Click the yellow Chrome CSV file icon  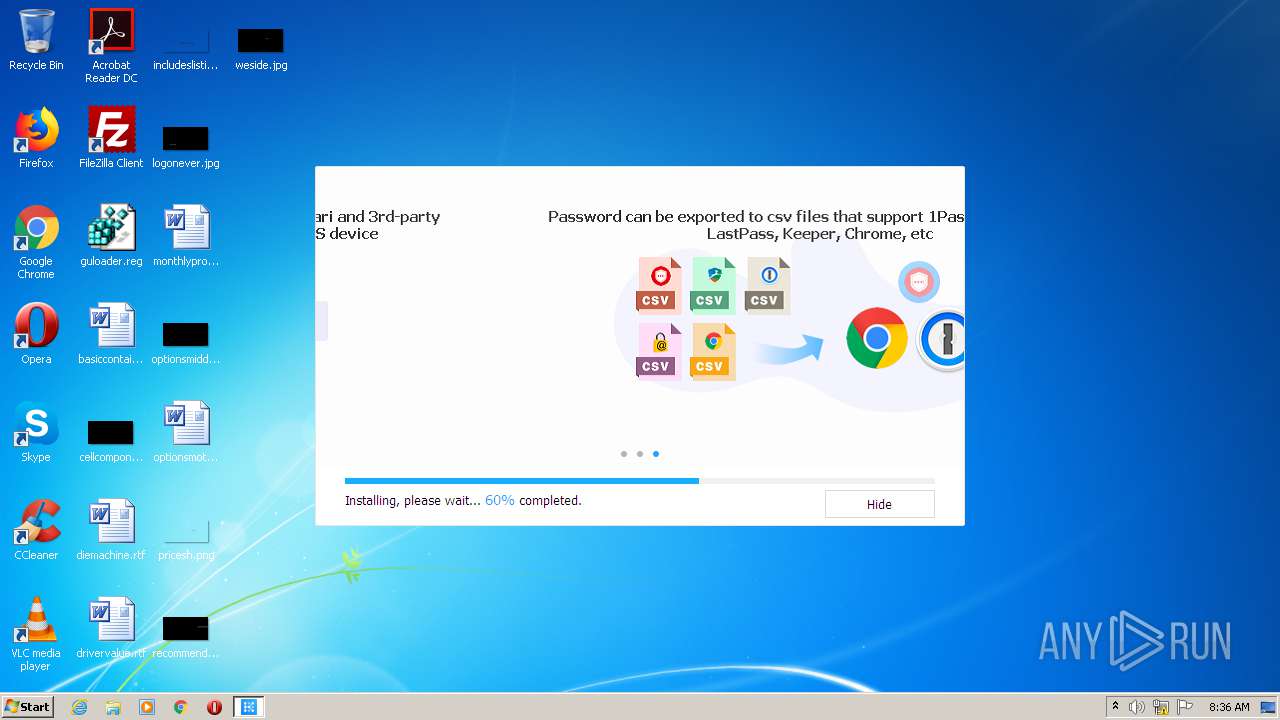(x=713, y=351)
